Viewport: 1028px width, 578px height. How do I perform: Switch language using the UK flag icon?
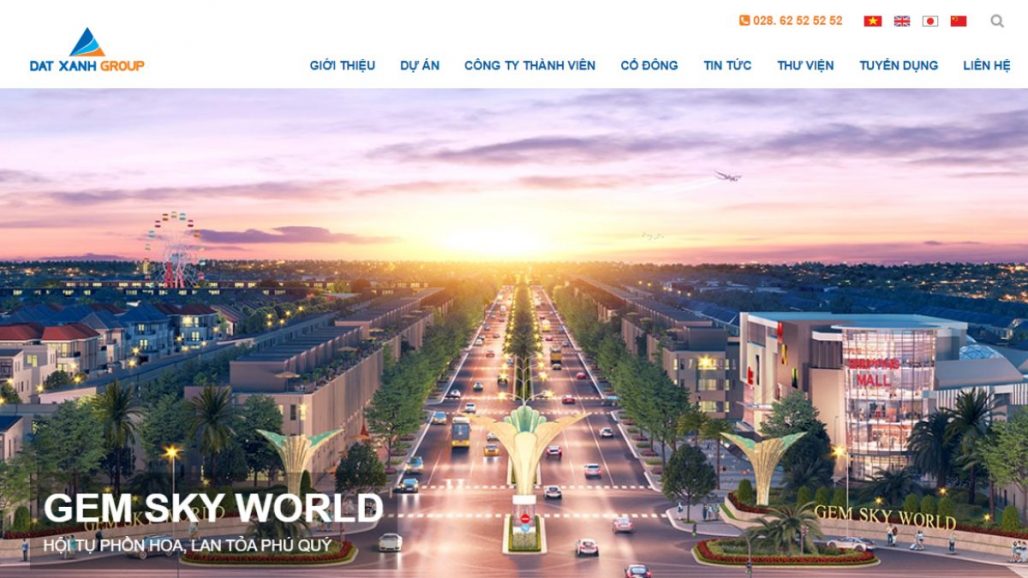pyautogui.click(x=901, y=21)
